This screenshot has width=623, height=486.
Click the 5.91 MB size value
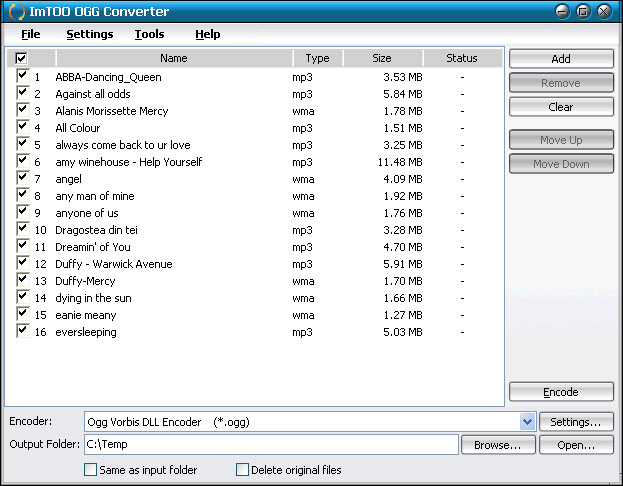(403, 264)
